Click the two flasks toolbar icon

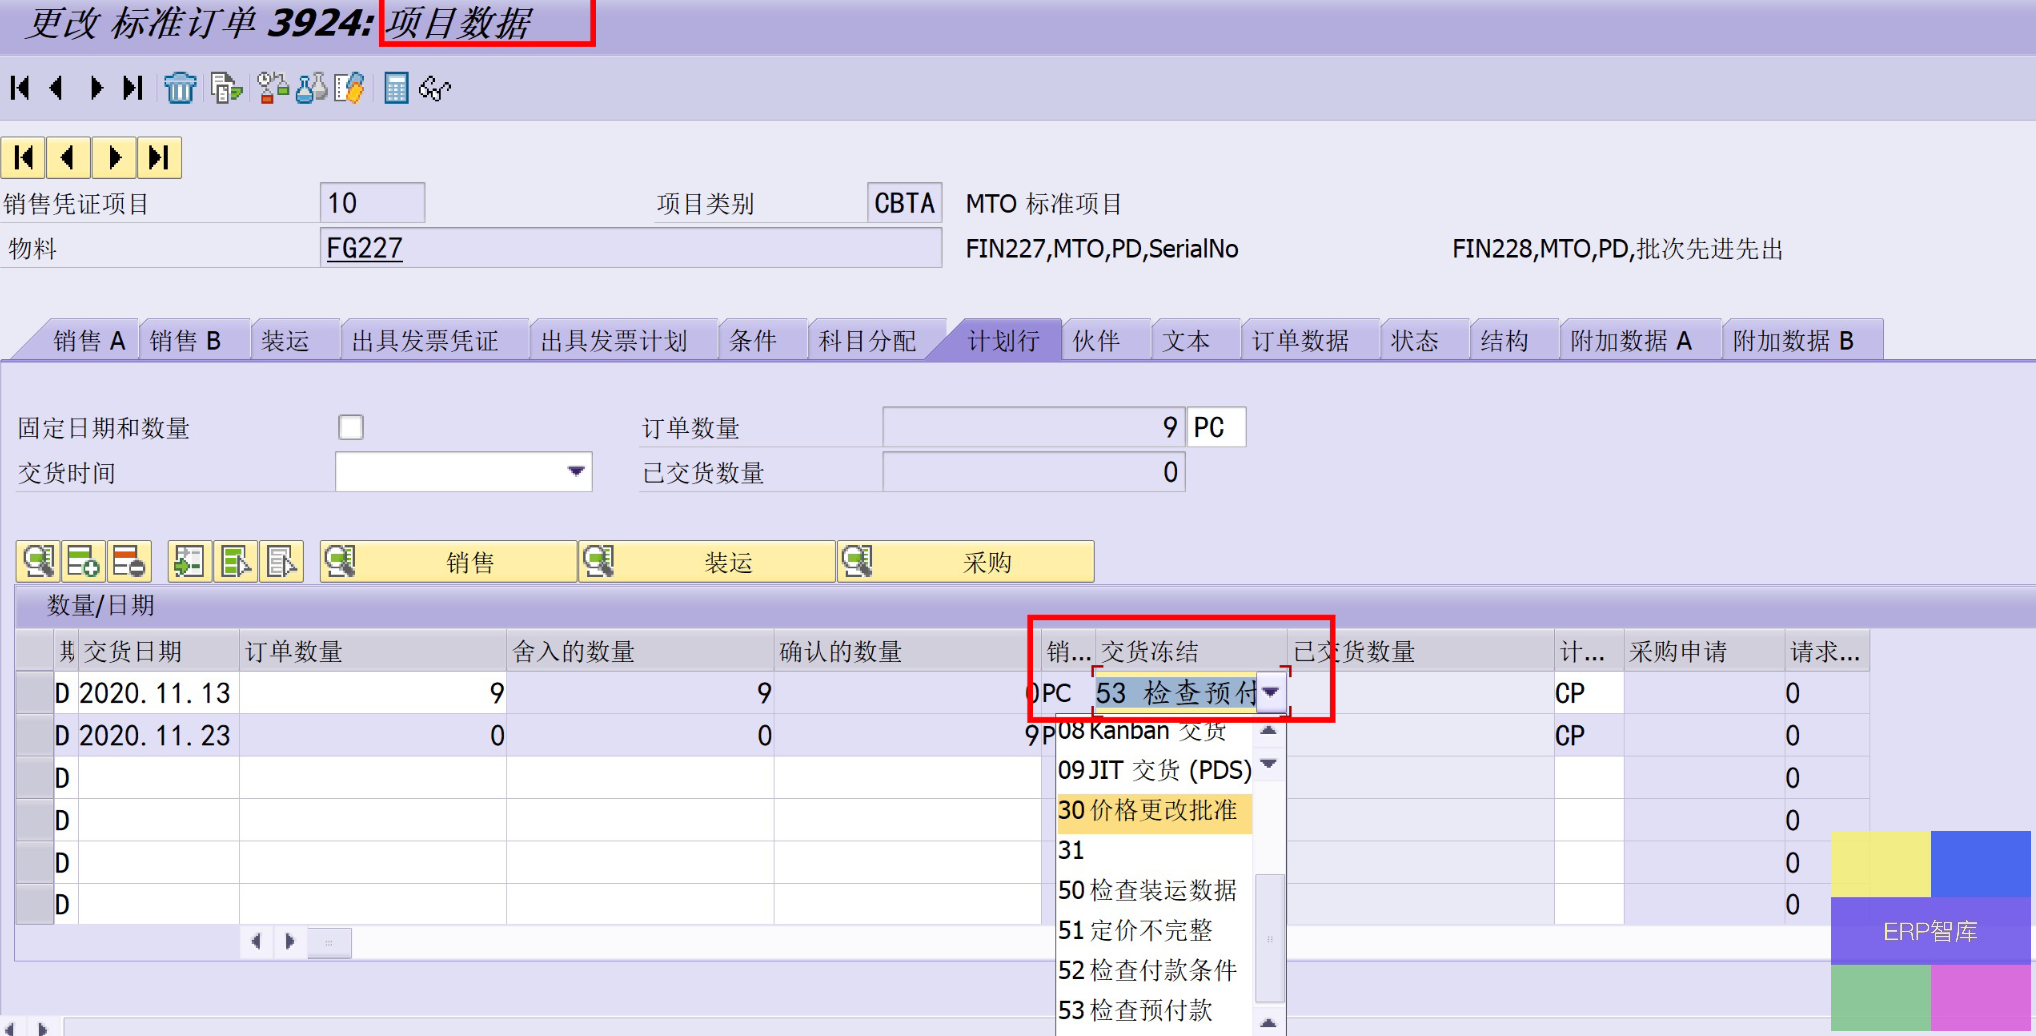311,88
